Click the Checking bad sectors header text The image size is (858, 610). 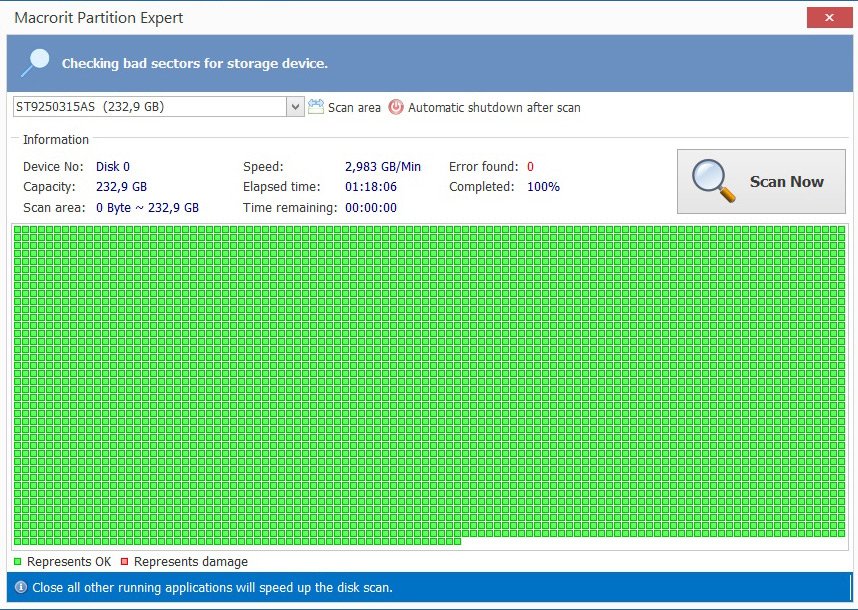tap(195, 63)
